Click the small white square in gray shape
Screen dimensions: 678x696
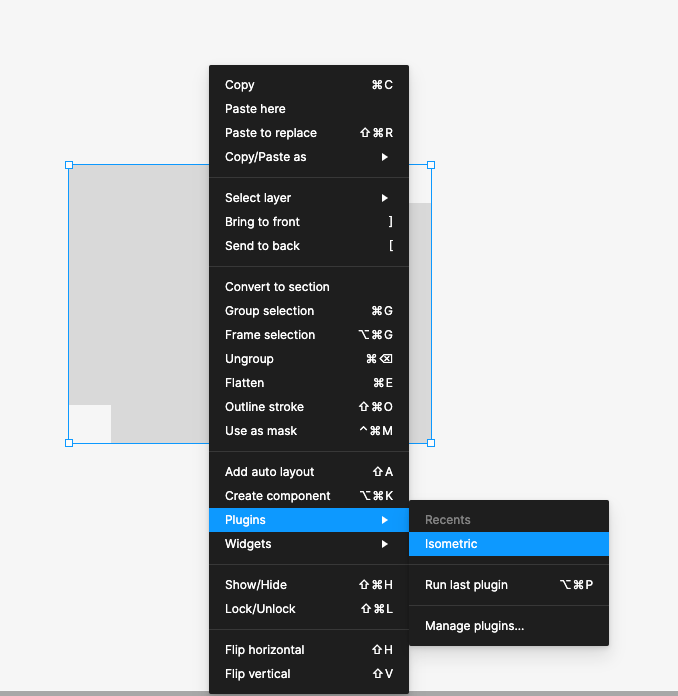(x=90, y=423)
